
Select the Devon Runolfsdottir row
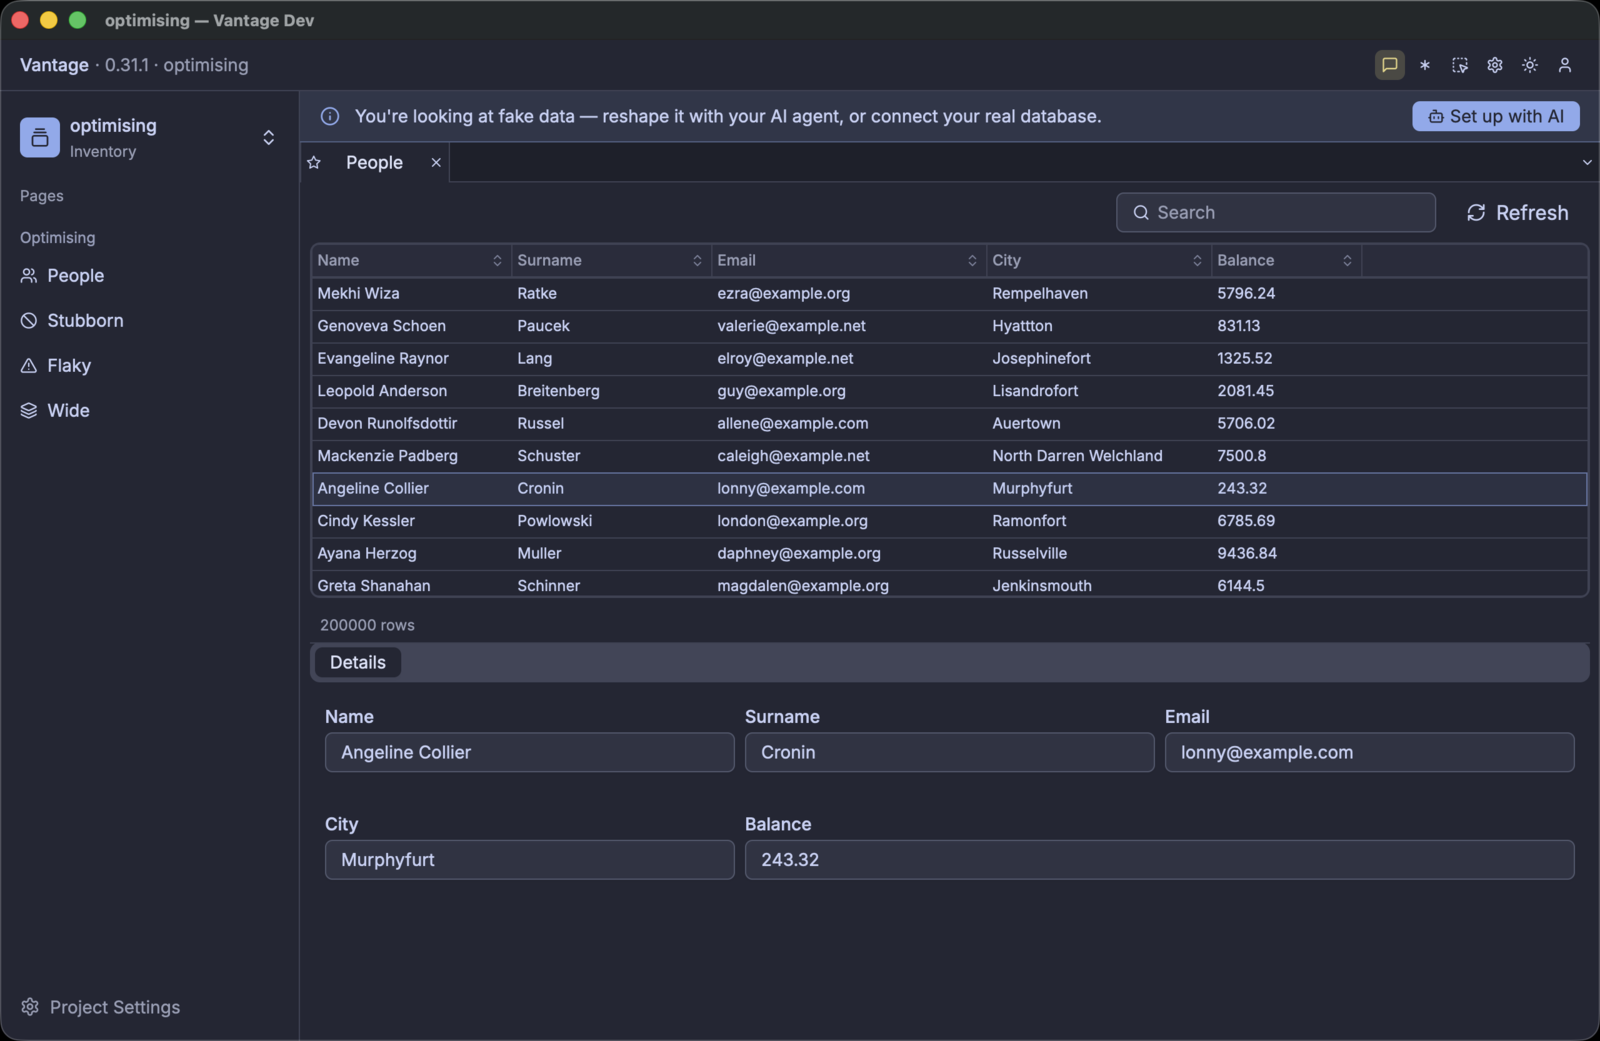[949, 423]
